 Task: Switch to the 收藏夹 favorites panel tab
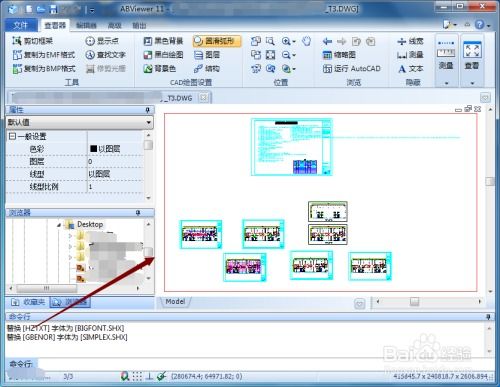[x=29, y=302]
